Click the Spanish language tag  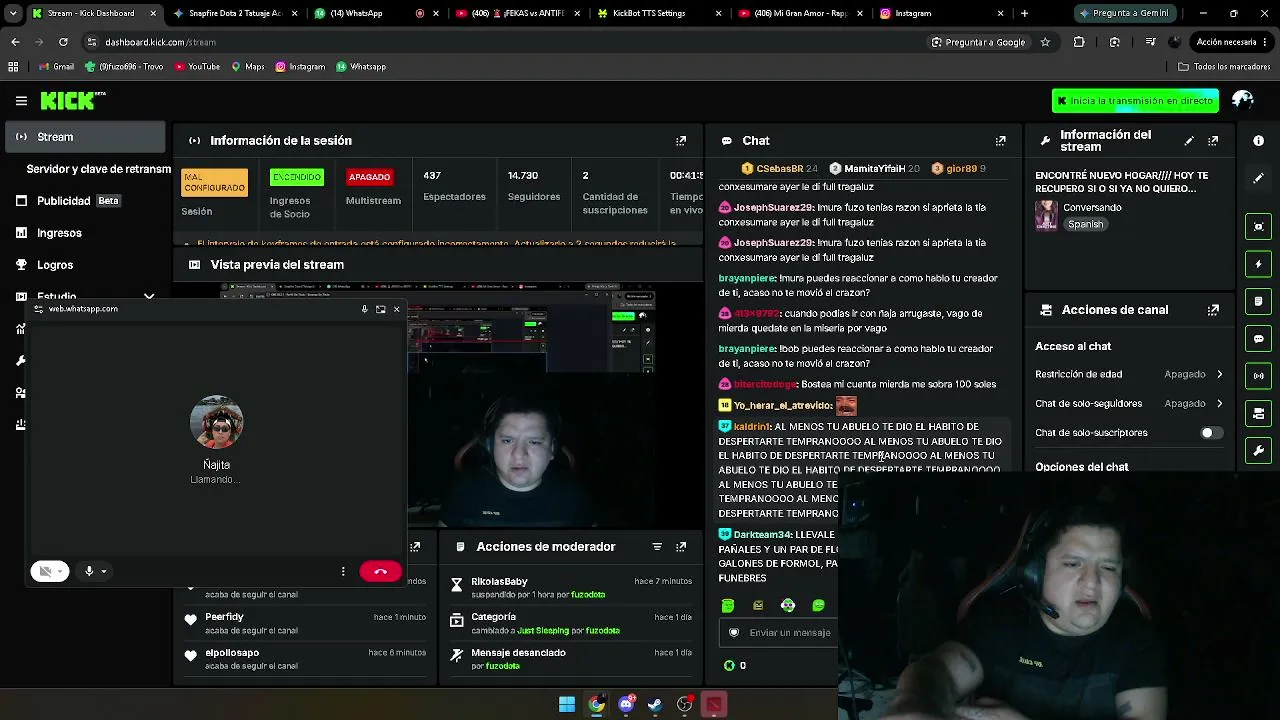tap(1085, 225)
